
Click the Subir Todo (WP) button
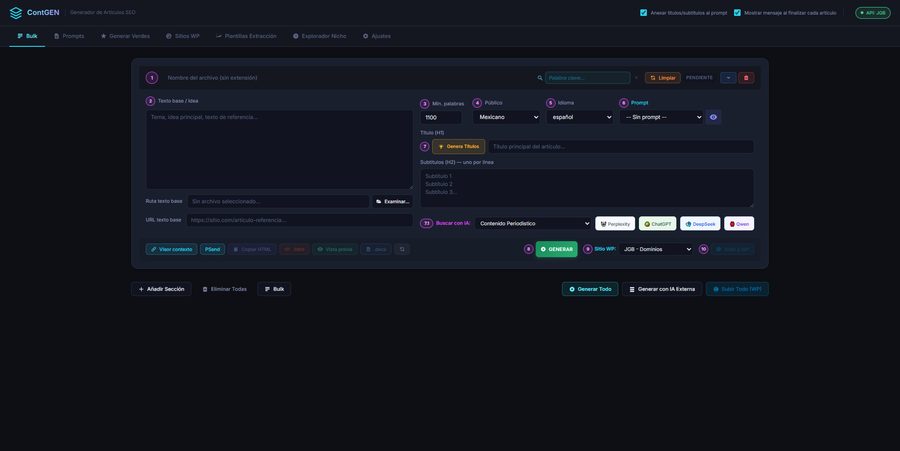tap(737, 289)
